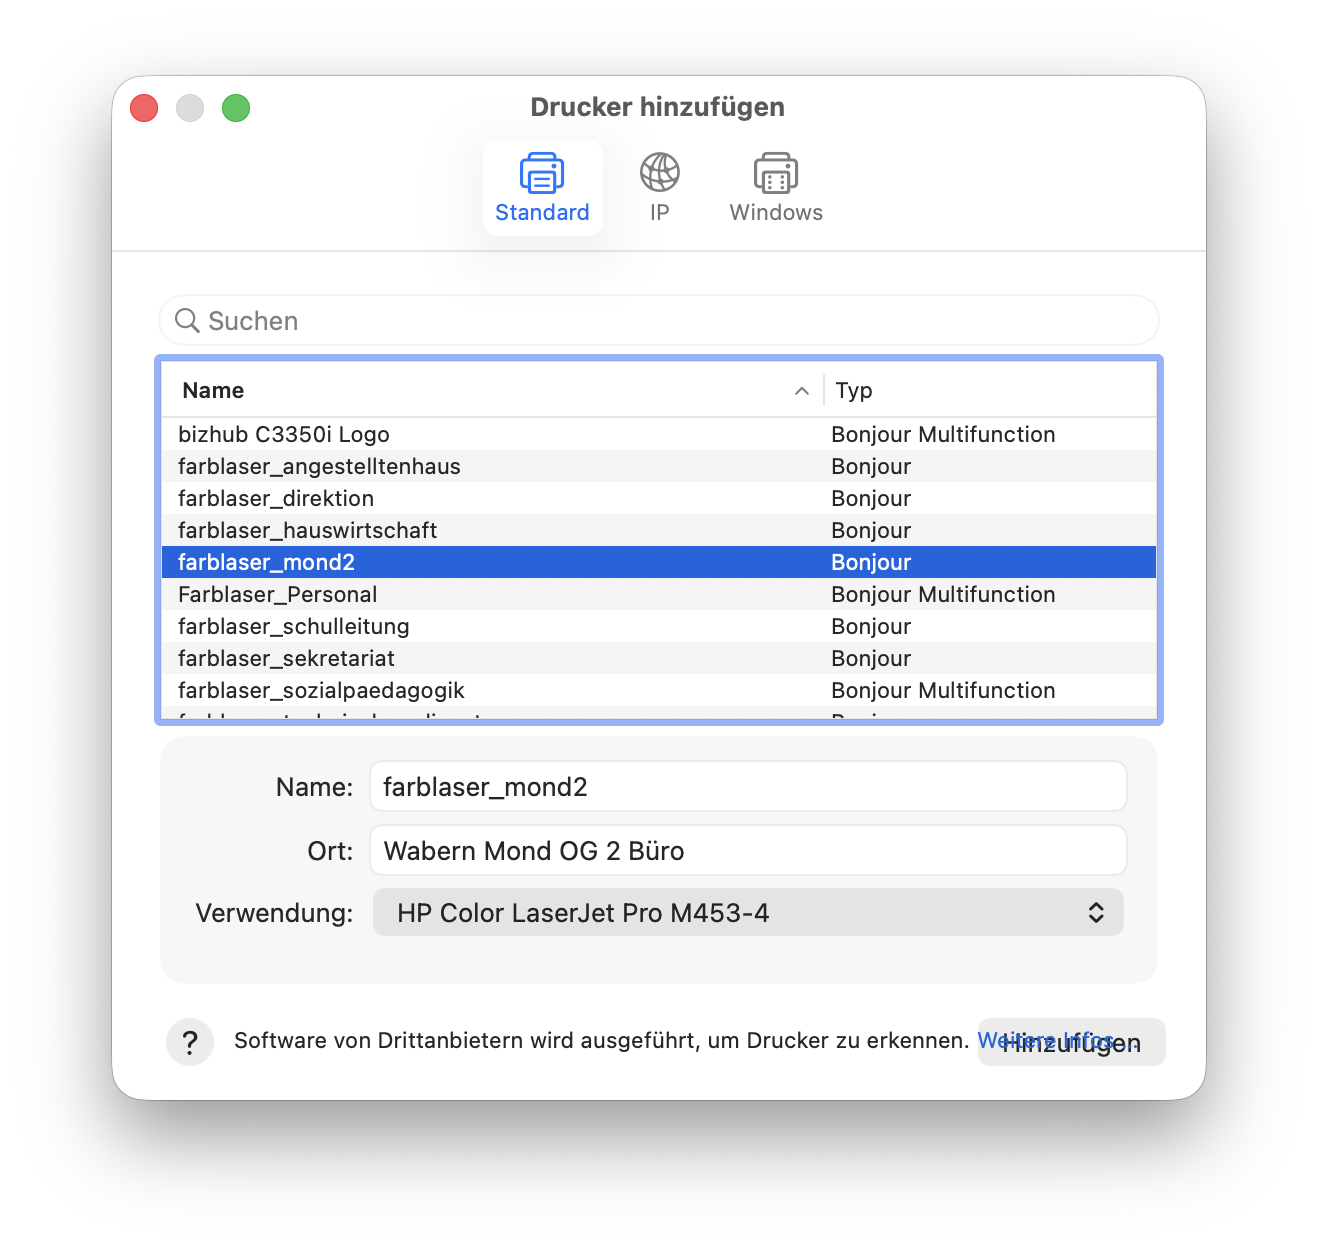Choose farblaser_schulleitung printer row
The height and width of the screenshot is (1248, 1318).
click(x=293, y=626)
